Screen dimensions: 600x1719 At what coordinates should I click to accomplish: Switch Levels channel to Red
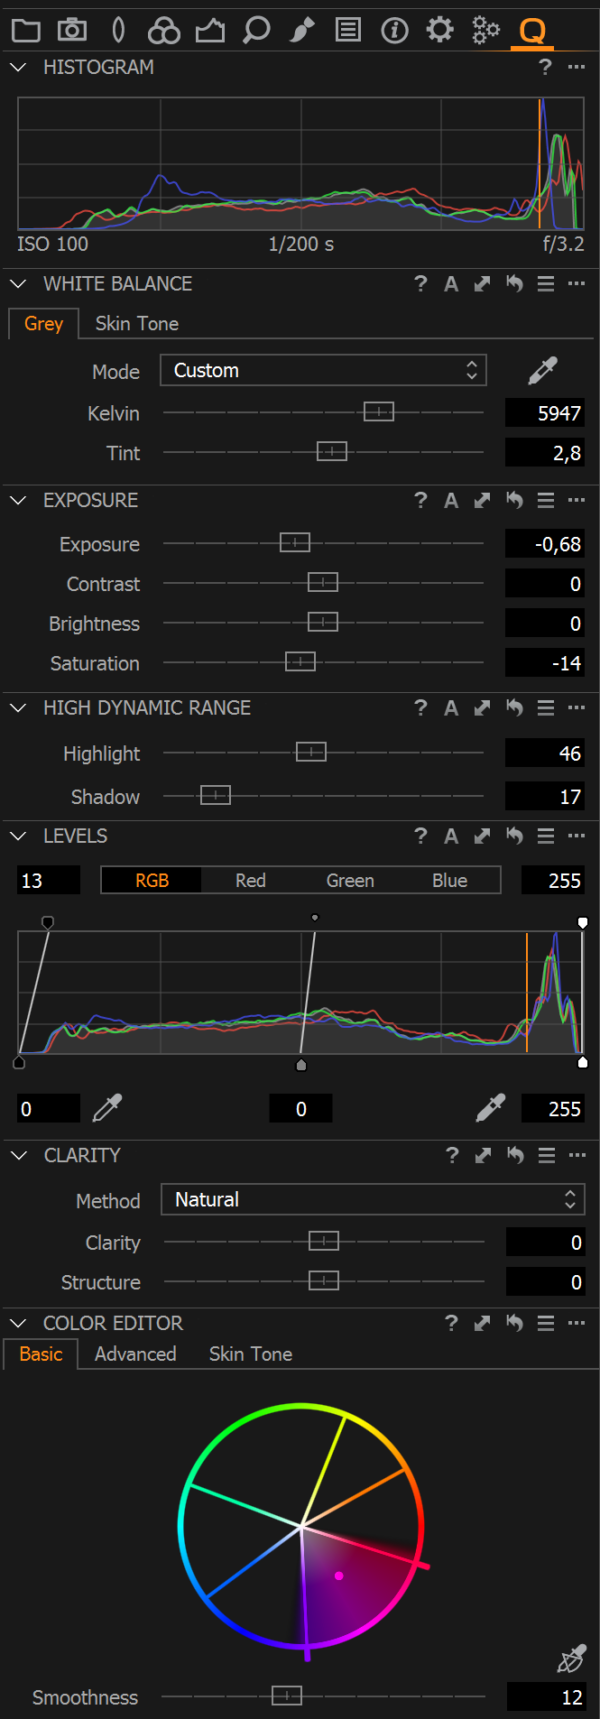(250, 880)
